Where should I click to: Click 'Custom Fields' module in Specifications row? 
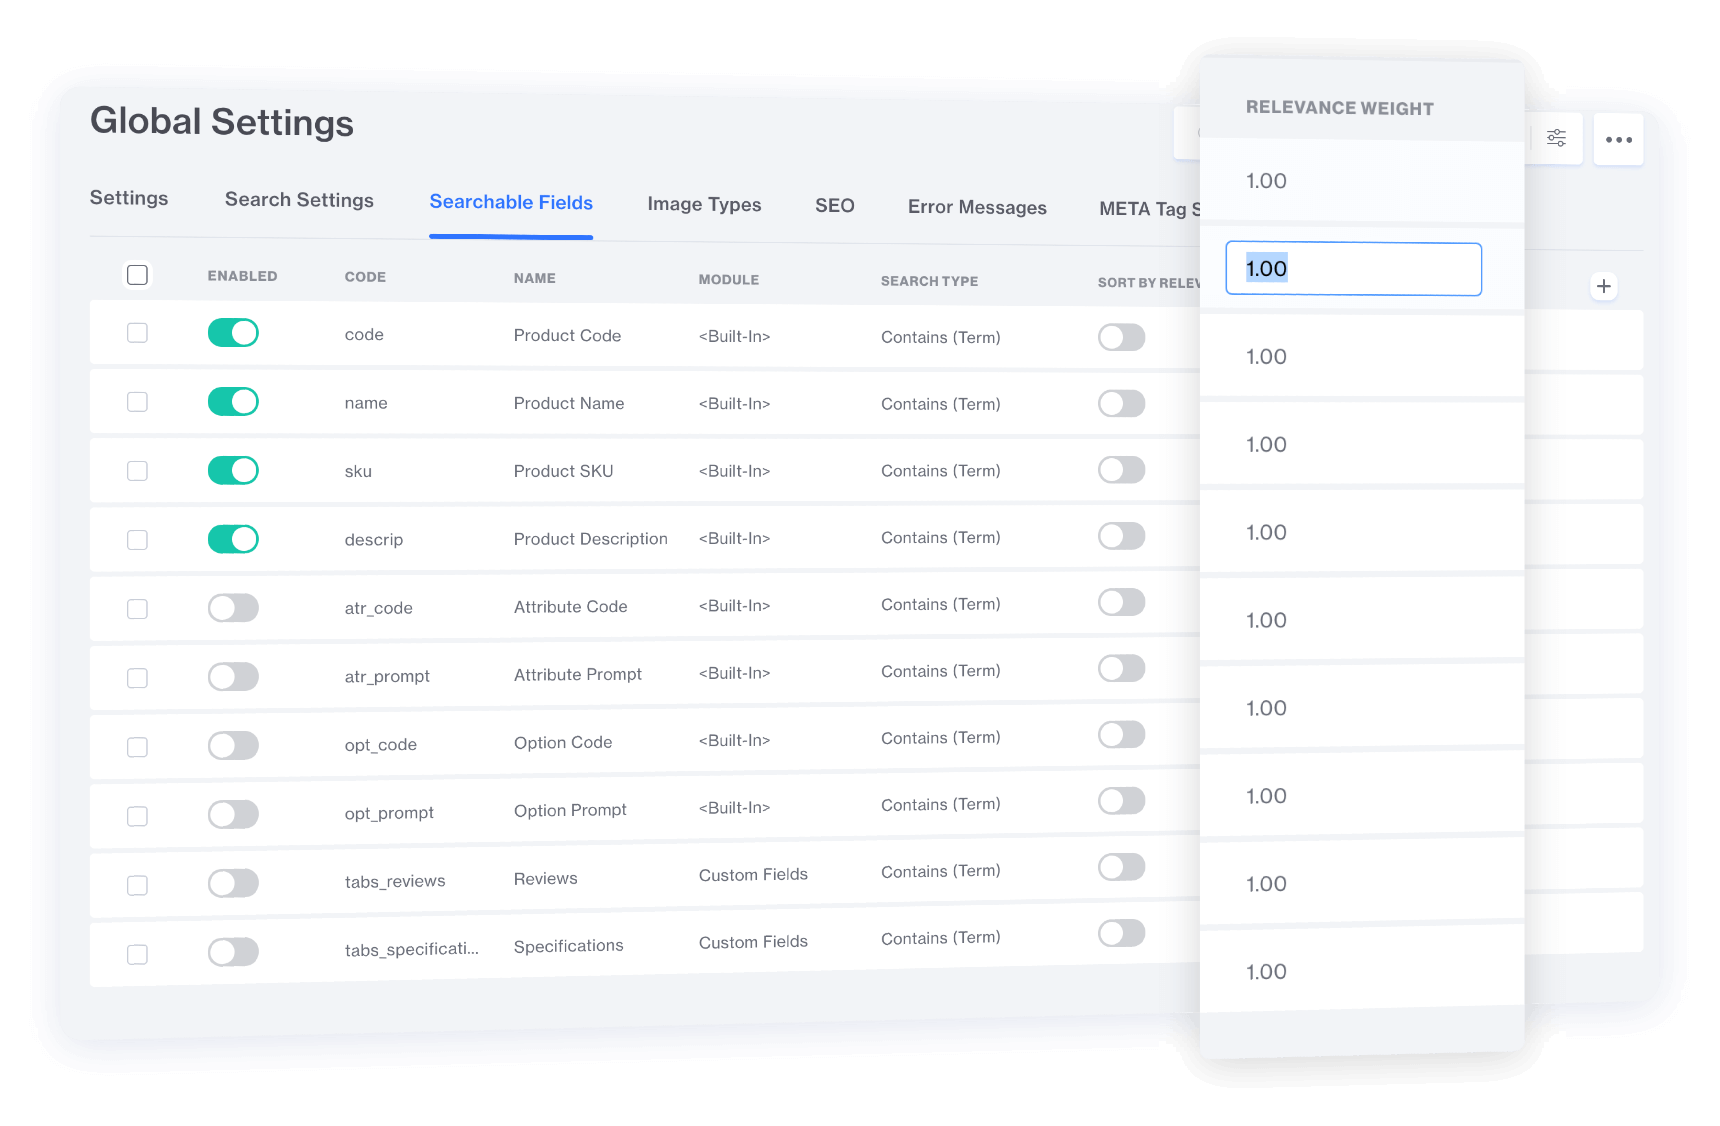[753, 942]
